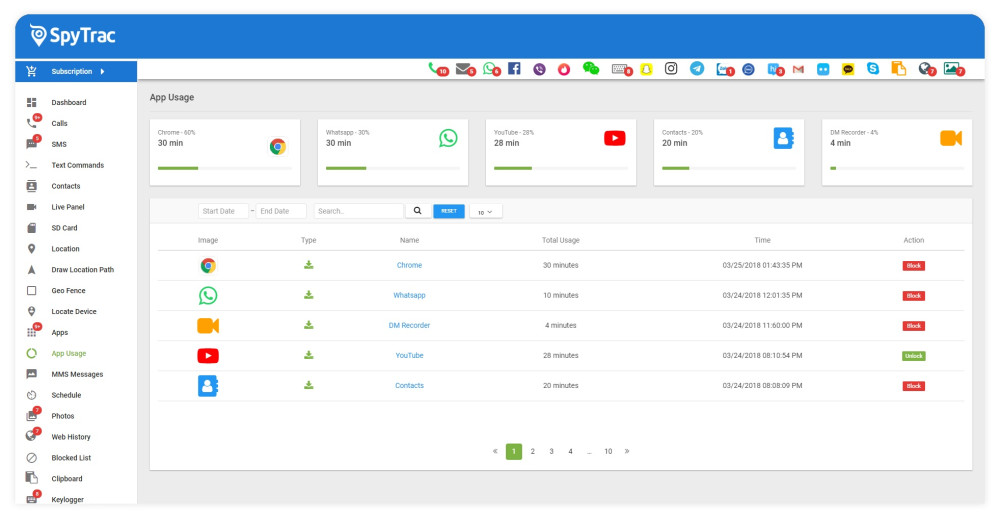Open the rows-per-page dropdown showing 10
1000x518 pixels.
(x=485, y=212)
